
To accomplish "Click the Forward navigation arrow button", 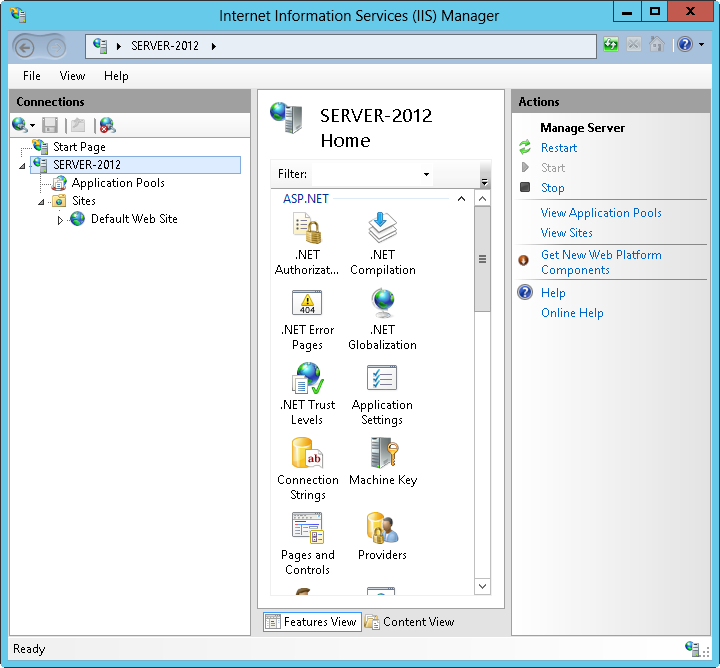I will [56, 47].
